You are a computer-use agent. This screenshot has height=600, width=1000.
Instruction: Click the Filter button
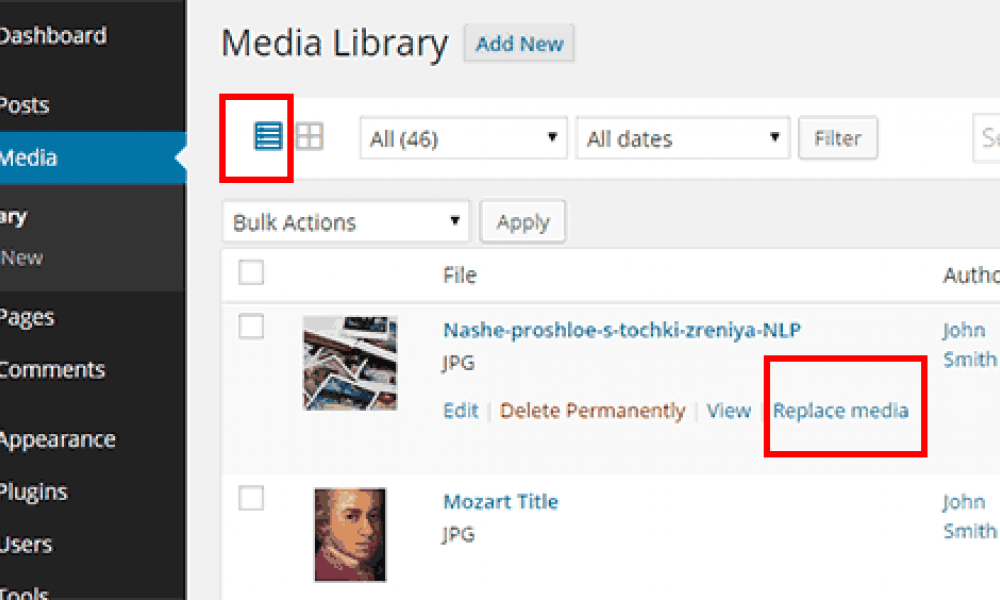click(837, 139)
